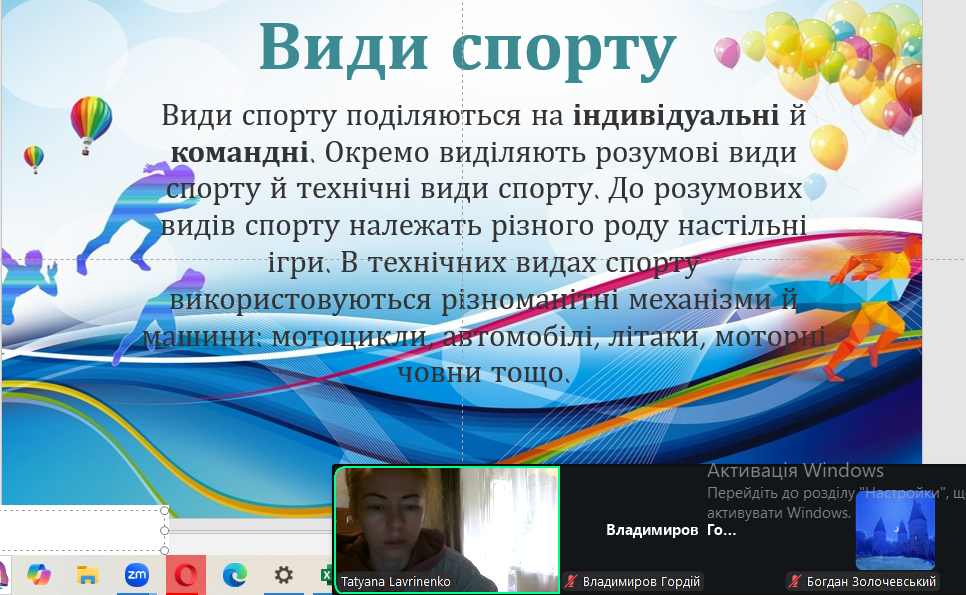Open File Explorer from the taskbar
The image size is (966, 595).
point(87,575)
